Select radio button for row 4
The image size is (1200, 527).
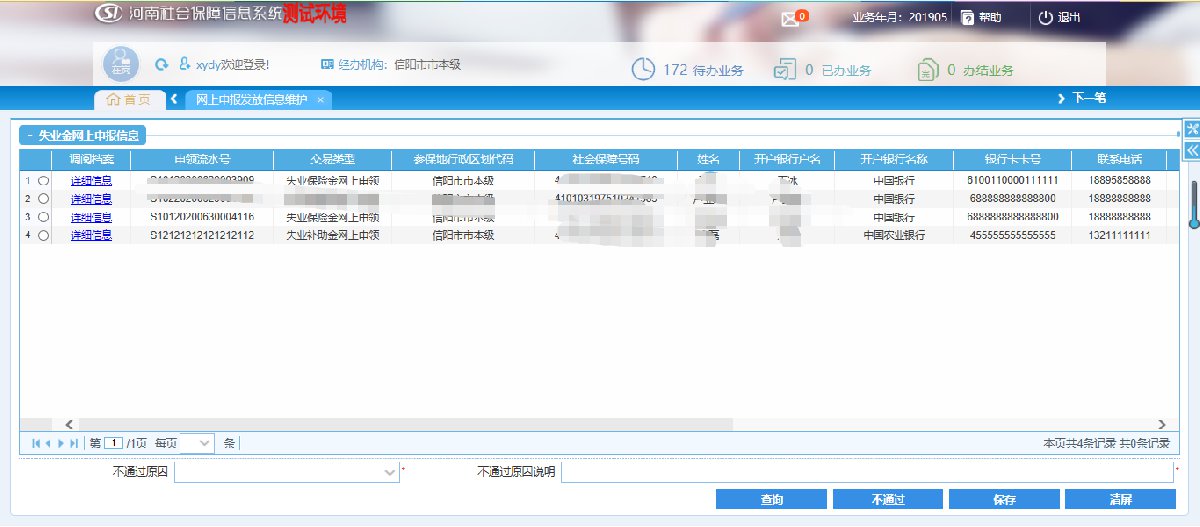click(43, 235)
